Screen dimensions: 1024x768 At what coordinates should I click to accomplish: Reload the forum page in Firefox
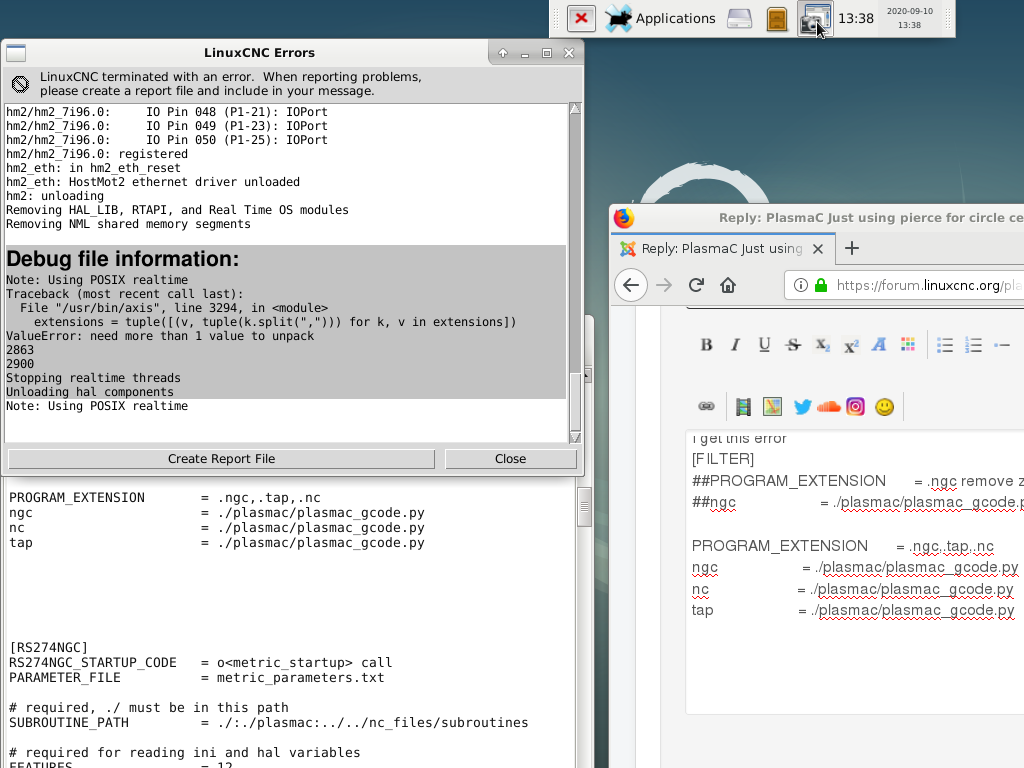click(x=696, y=285)
